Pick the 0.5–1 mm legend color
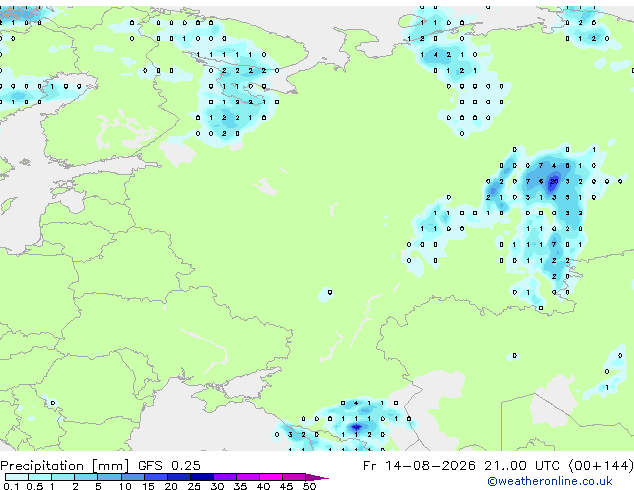This screenshot has width=634, height=490. [x=40, y=477]
